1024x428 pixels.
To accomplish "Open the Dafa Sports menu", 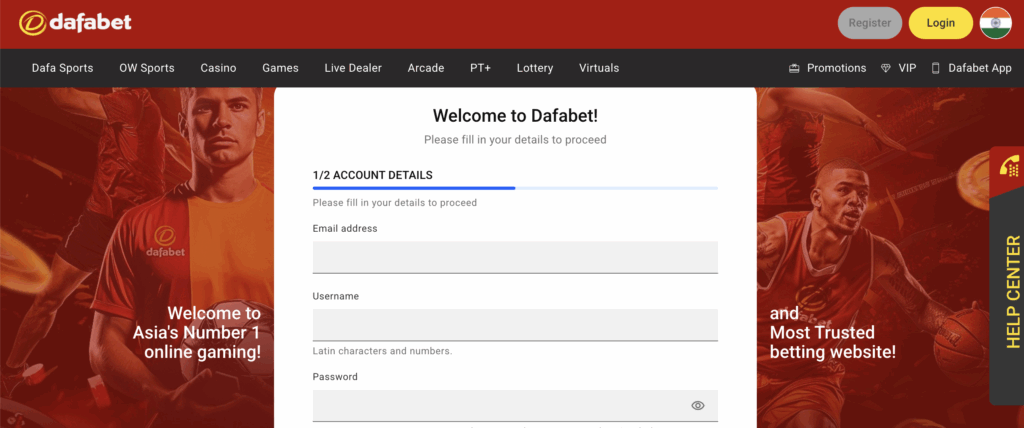I will point(62,68).
